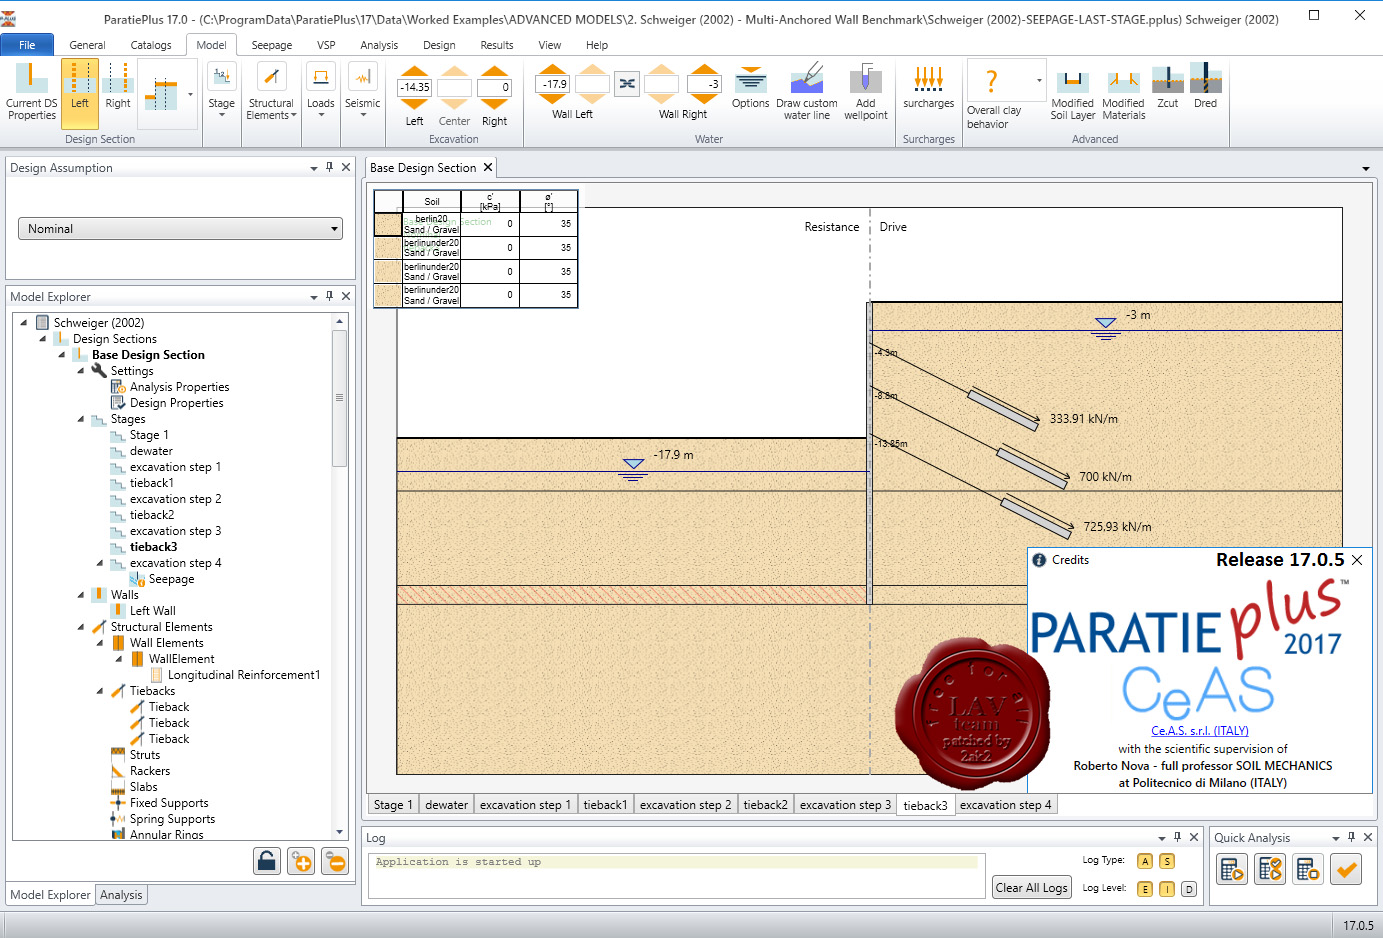This screenshot has height=938, width=1383.
Task: Click the Dred tool
Action: point(1206,88)
